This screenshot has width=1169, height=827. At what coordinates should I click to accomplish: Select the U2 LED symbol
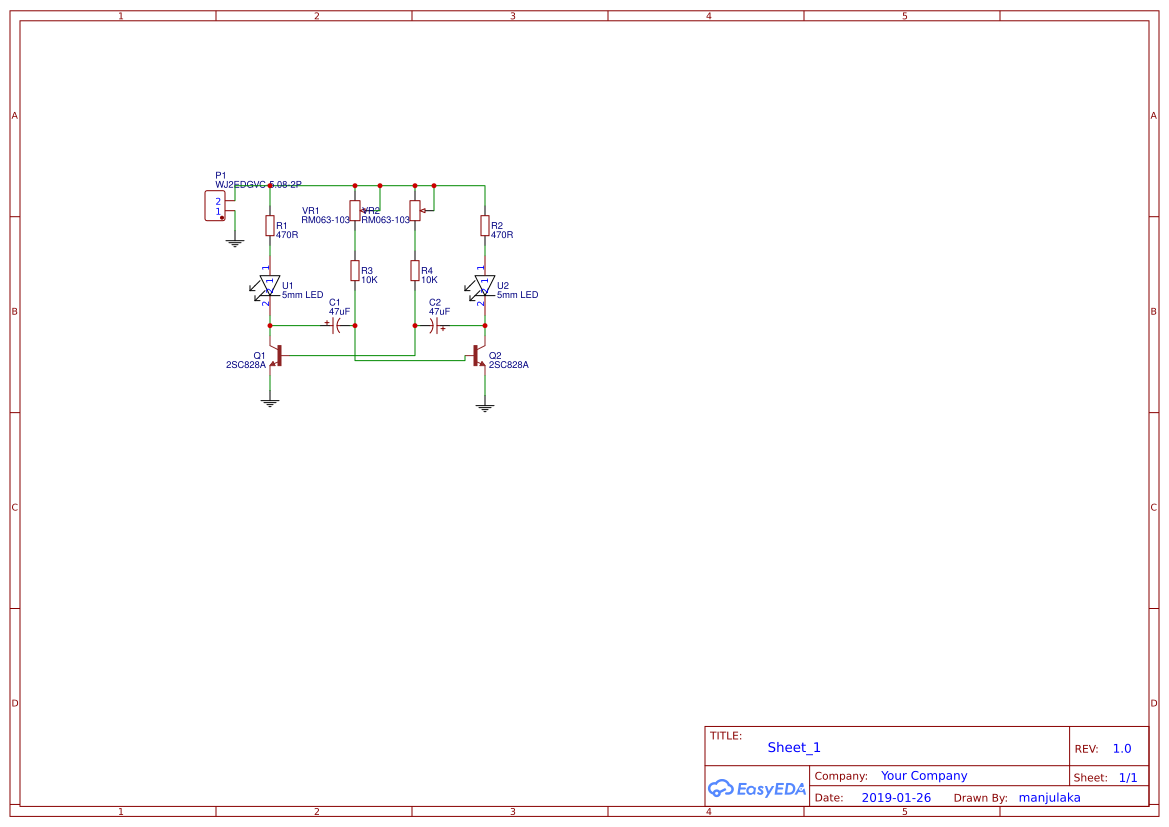coord(481,288)
